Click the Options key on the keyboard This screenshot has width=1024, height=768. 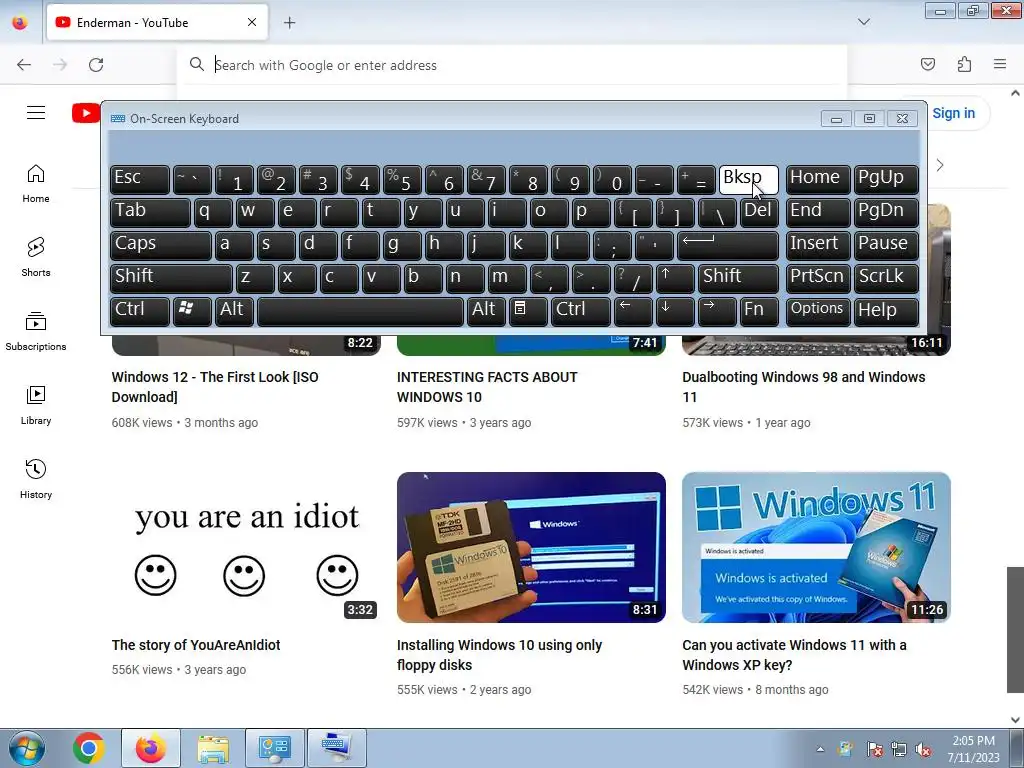tap(818, 312)
